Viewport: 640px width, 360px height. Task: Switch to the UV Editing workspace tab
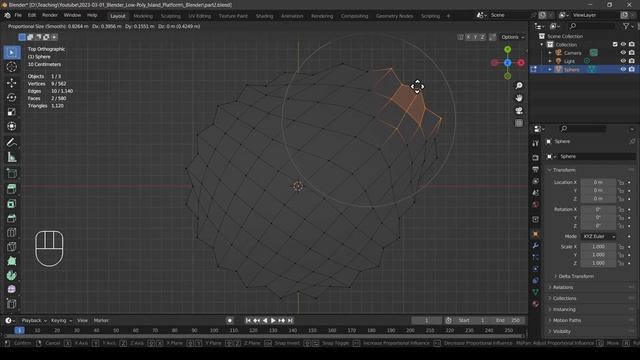pos(200,16)
